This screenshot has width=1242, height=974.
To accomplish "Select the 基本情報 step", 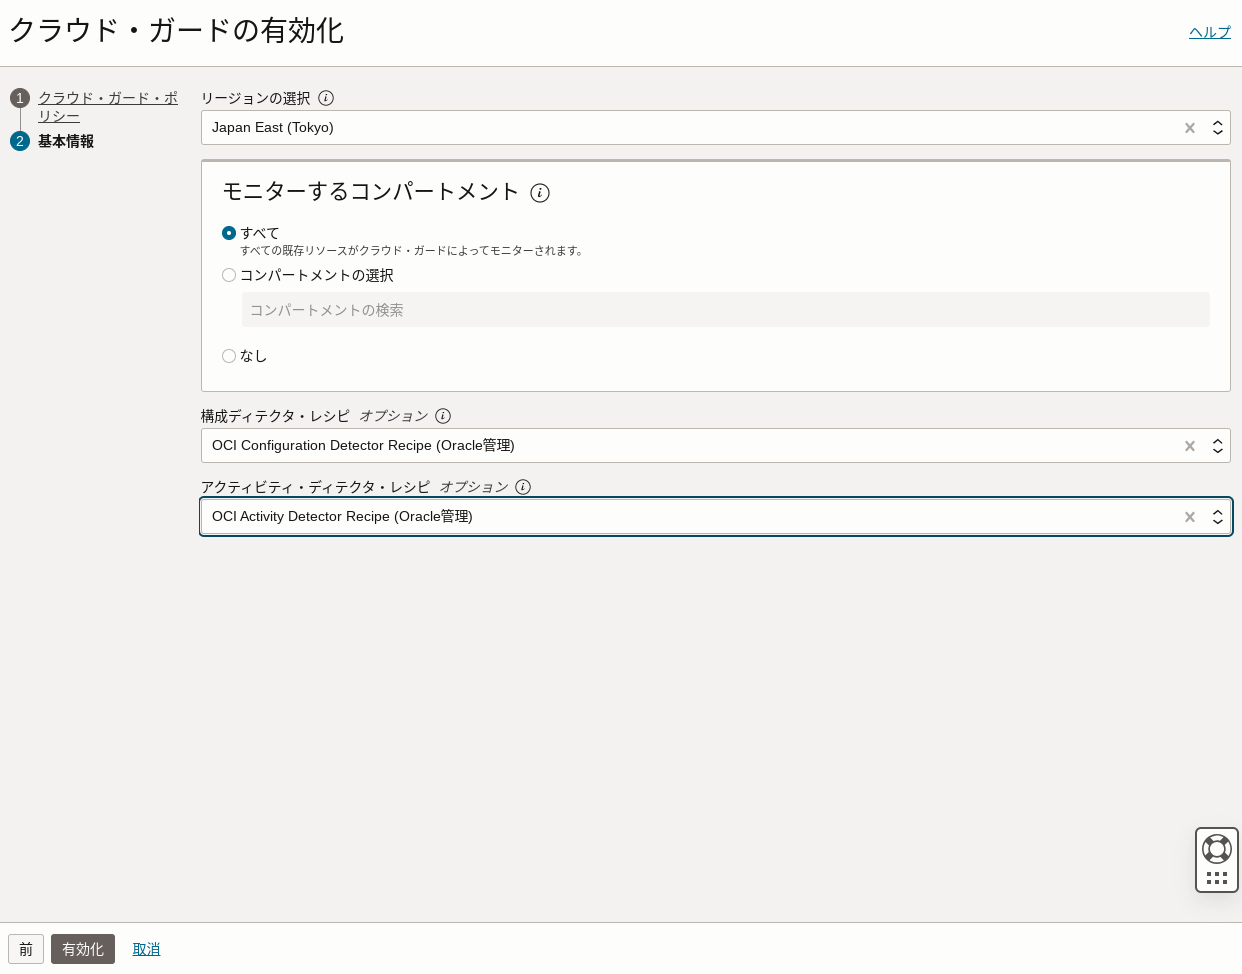I will [66, 141].
